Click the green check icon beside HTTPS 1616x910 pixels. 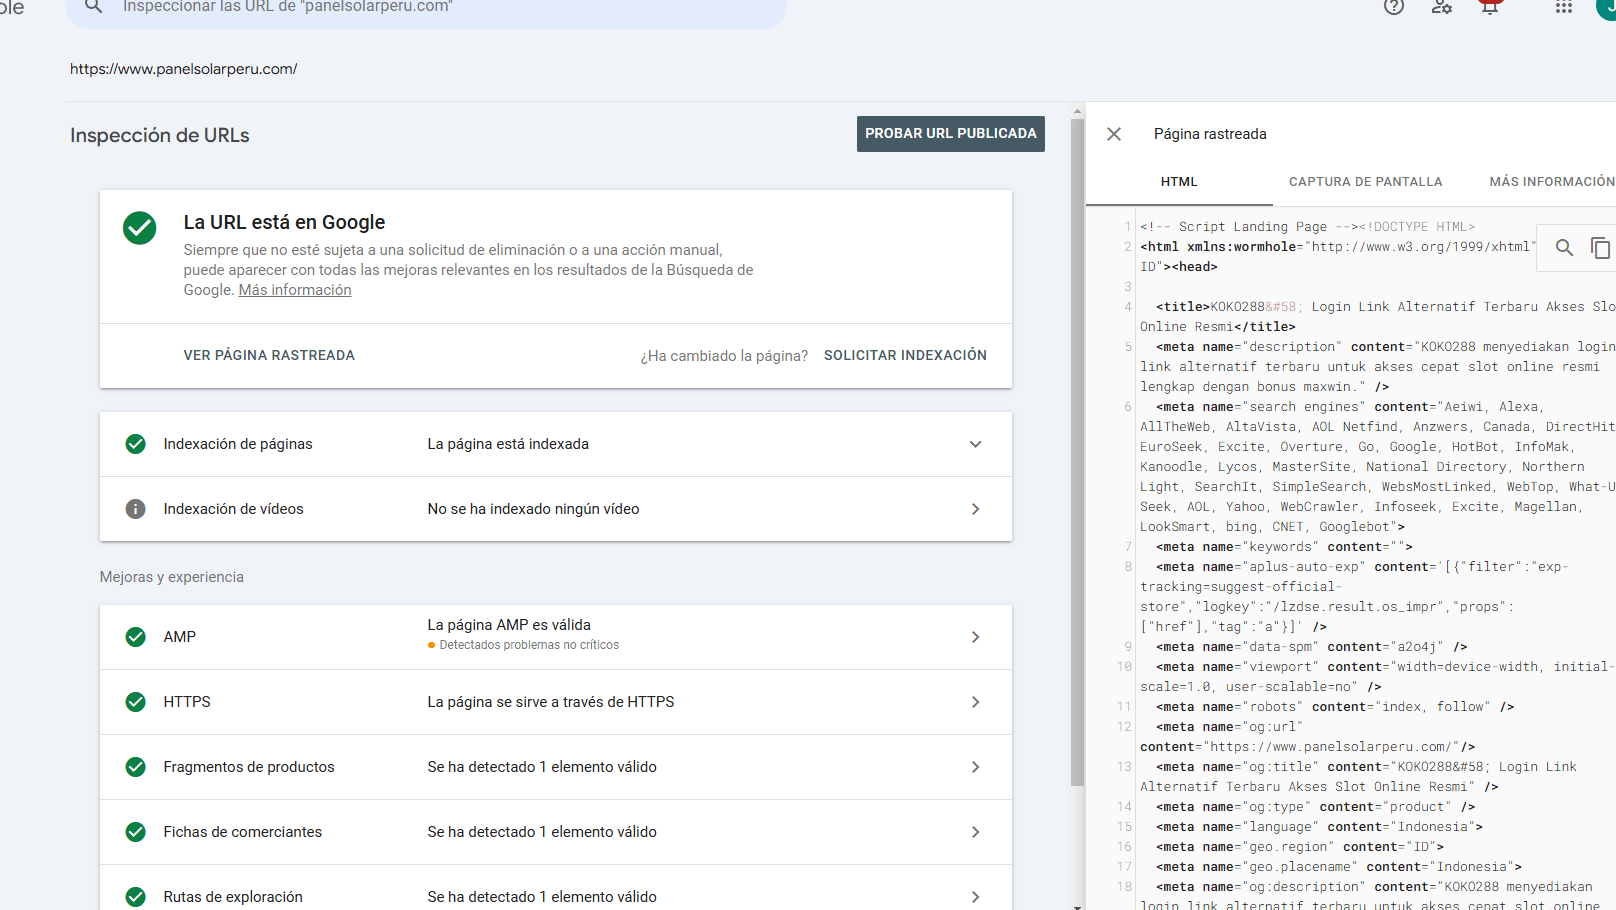pos(136,702)
